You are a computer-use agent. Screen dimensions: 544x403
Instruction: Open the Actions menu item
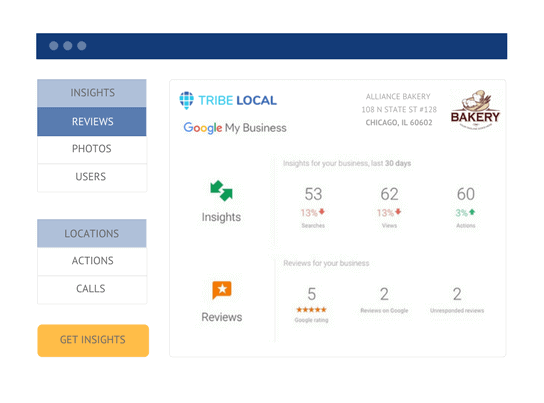[92, 261]
